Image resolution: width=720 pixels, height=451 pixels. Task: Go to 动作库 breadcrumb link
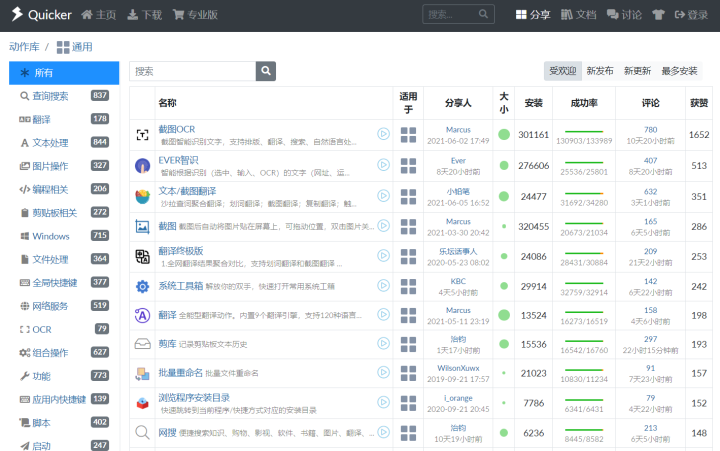click(24, 47)
